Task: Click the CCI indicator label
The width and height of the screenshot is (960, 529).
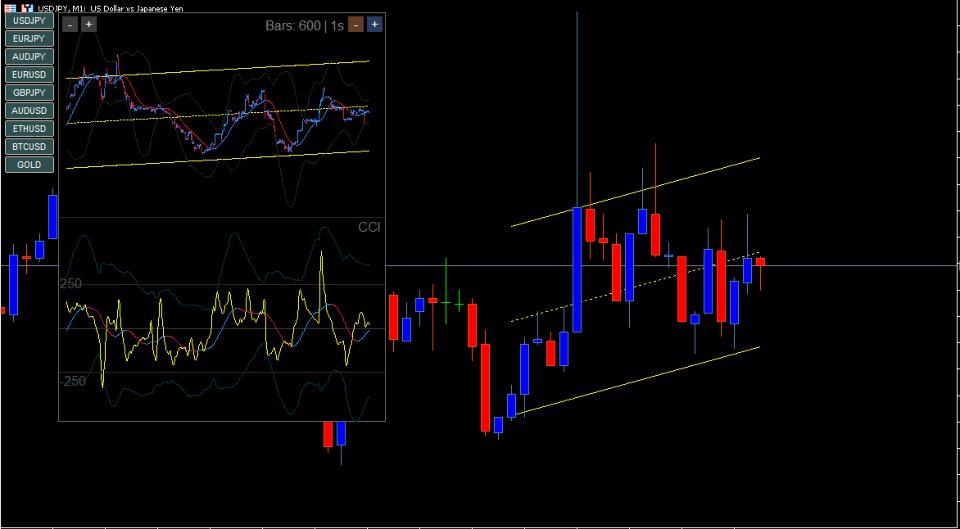Action: [x=369, y=227]
